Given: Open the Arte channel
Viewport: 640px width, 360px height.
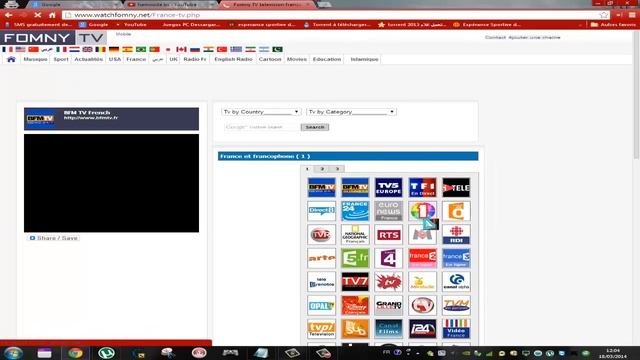Looking at the screenshot, I should click(321, 258).
